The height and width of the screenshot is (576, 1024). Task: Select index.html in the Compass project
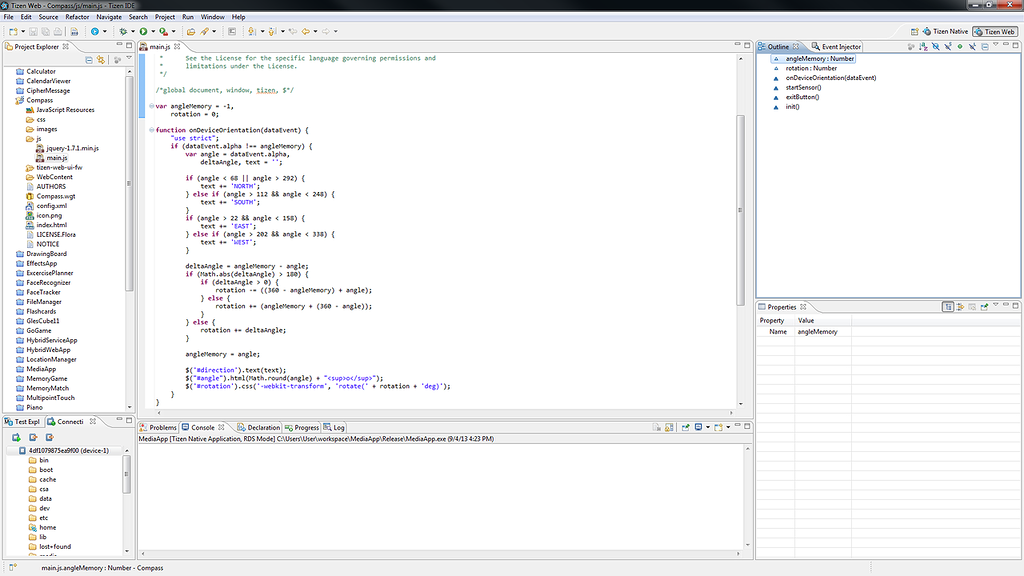51,225
